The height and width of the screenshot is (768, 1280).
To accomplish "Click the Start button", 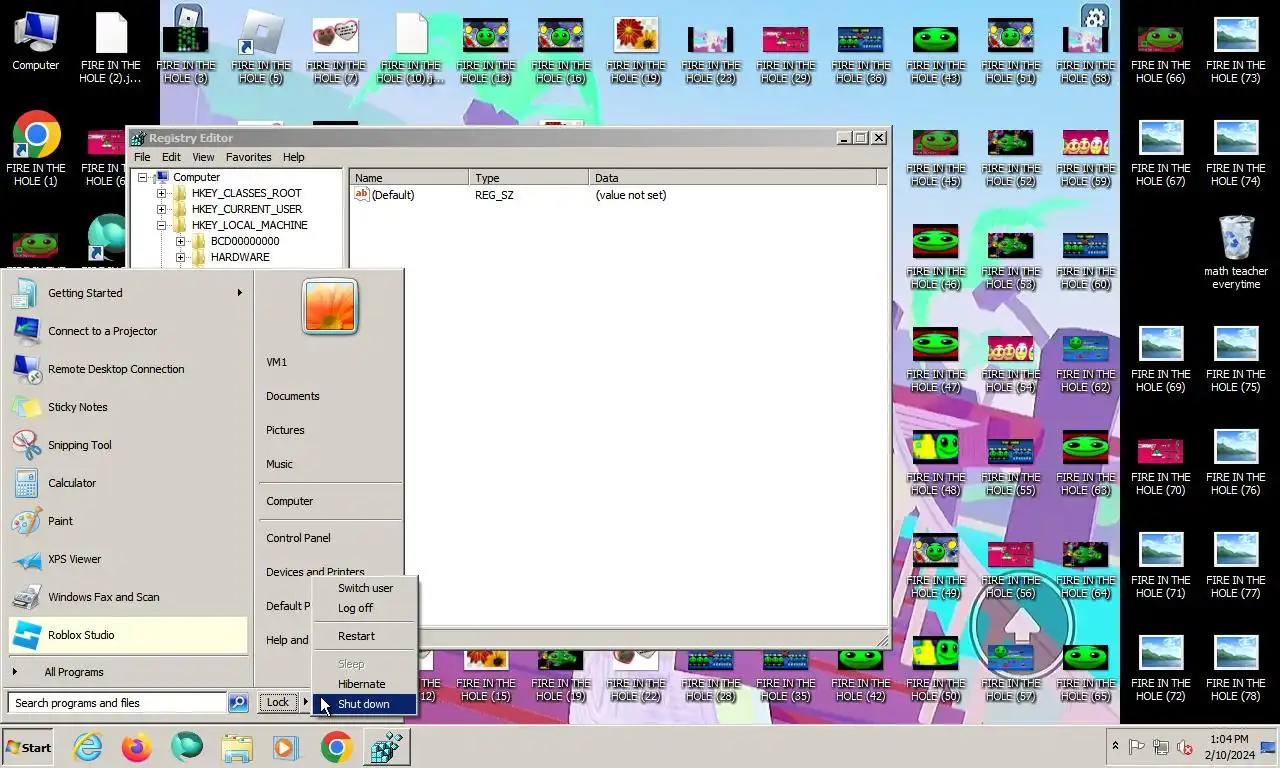I will pos(28,747).
